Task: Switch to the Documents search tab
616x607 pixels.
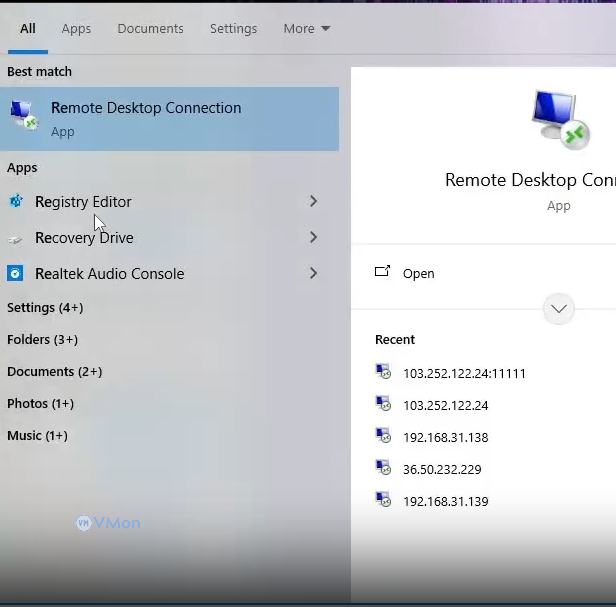Action: 150,29
